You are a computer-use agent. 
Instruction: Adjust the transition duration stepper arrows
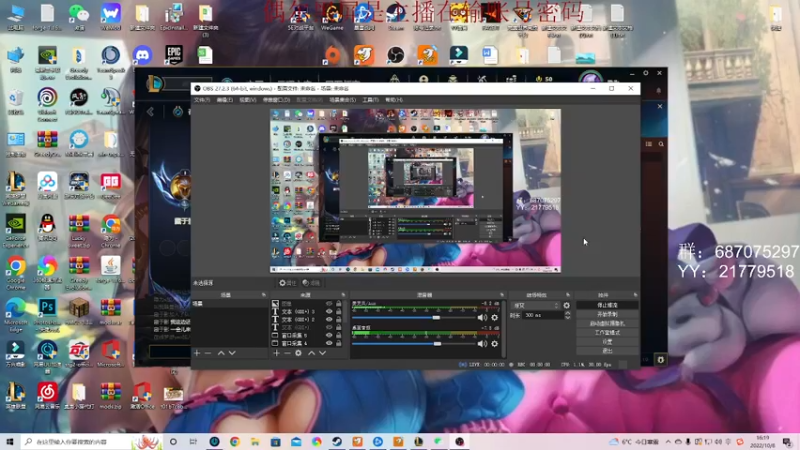click(x=567, y=315)
